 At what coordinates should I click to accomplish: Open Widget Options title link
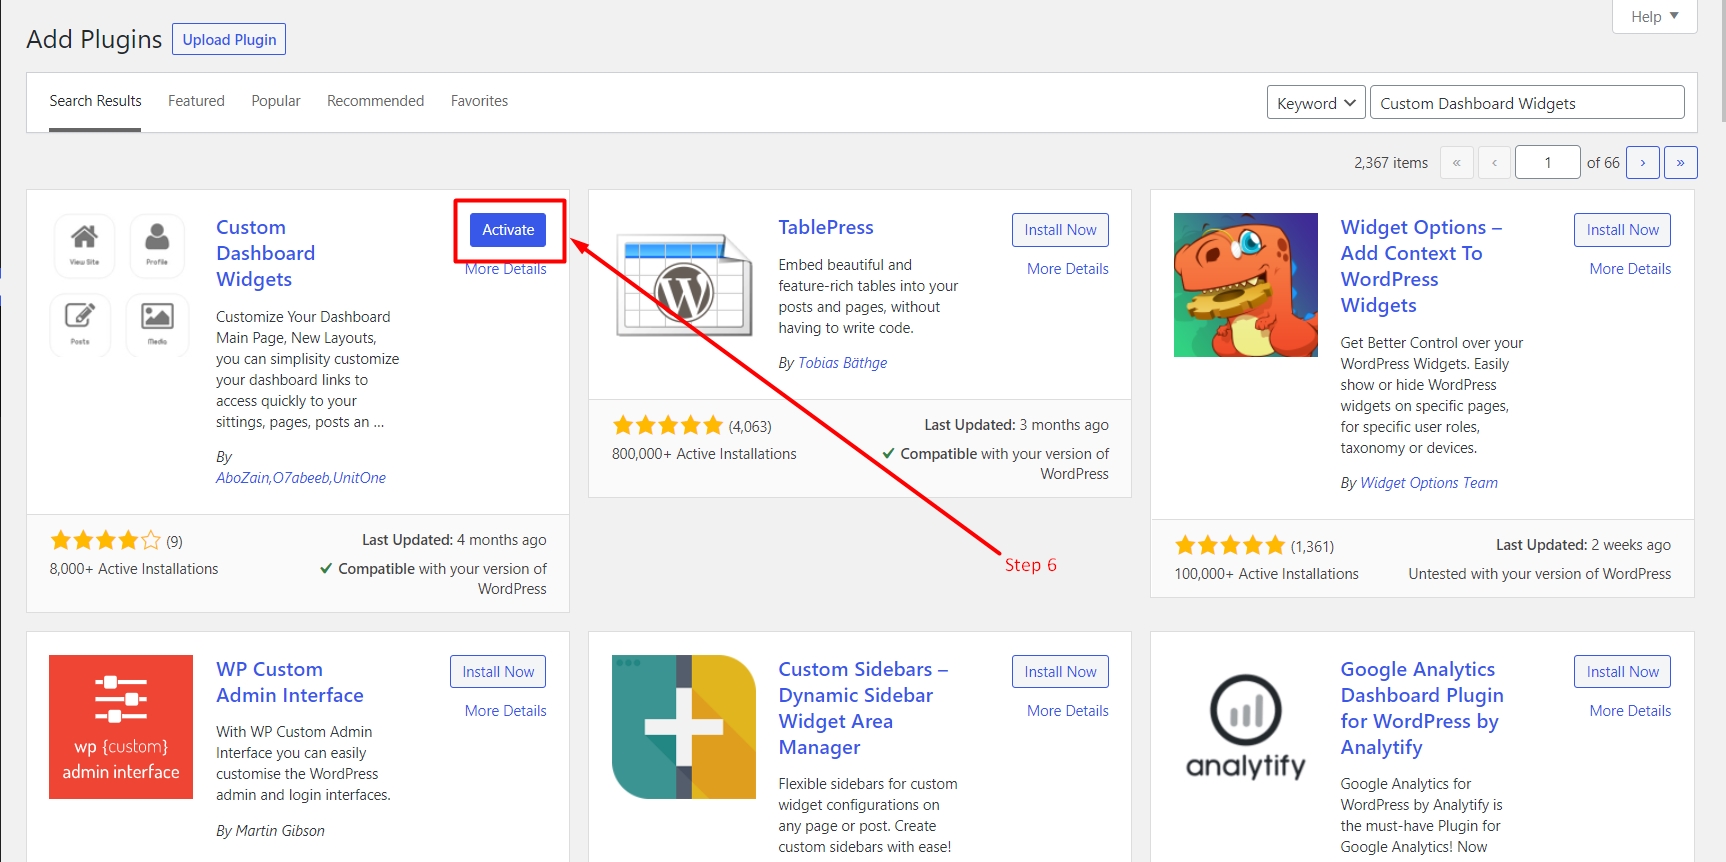[1421, 266]
